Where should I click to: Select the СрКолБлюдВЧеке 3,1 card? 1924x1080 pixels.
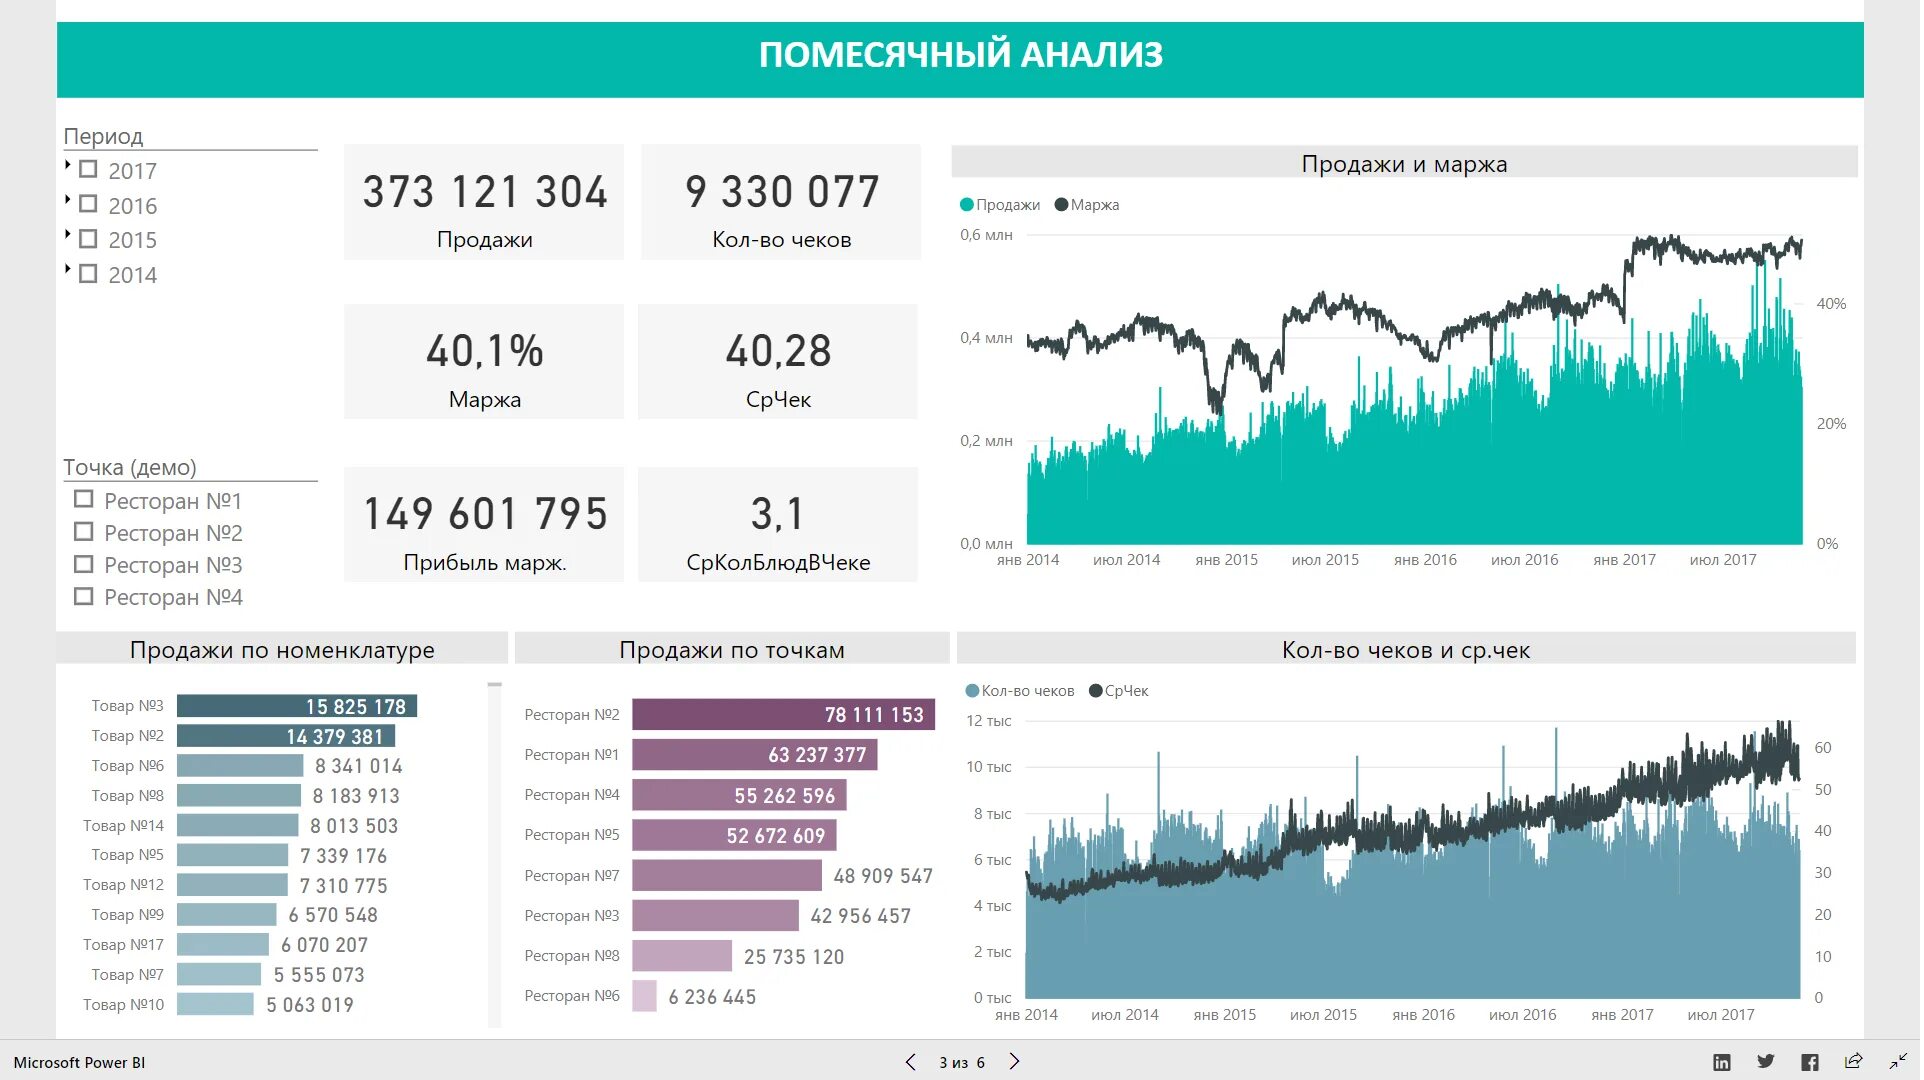[x=779, y=526]
